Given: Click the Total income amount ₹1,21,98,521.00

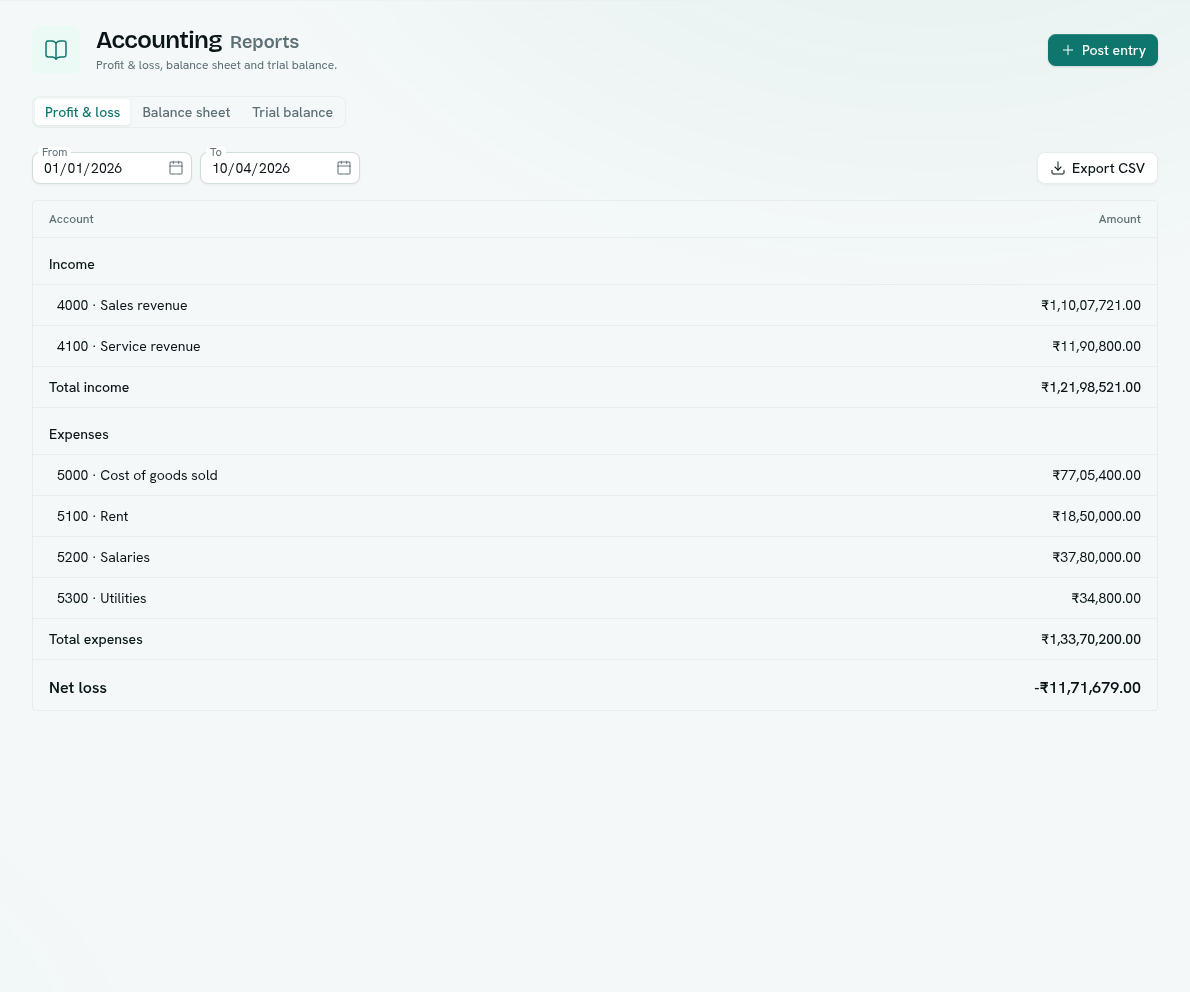Looking at the screenshot, I should click(1091, 387).
